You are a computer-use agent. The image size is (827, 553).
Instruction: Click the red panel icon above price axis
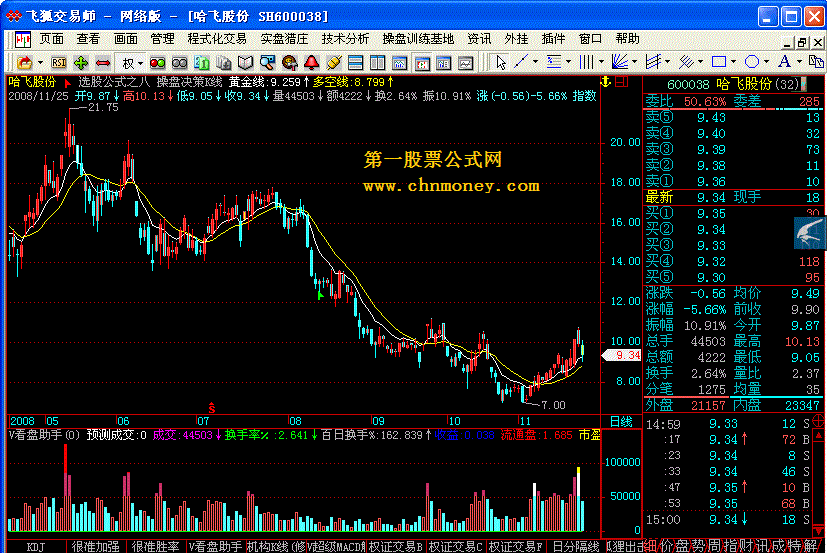point(622,82)
